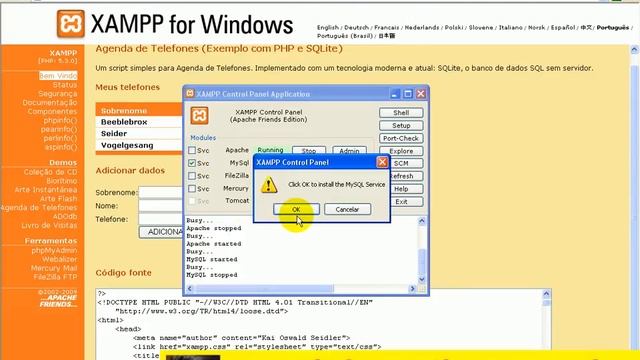Click the Setup button
Screen dimensions: 640x360
point(401,125)
